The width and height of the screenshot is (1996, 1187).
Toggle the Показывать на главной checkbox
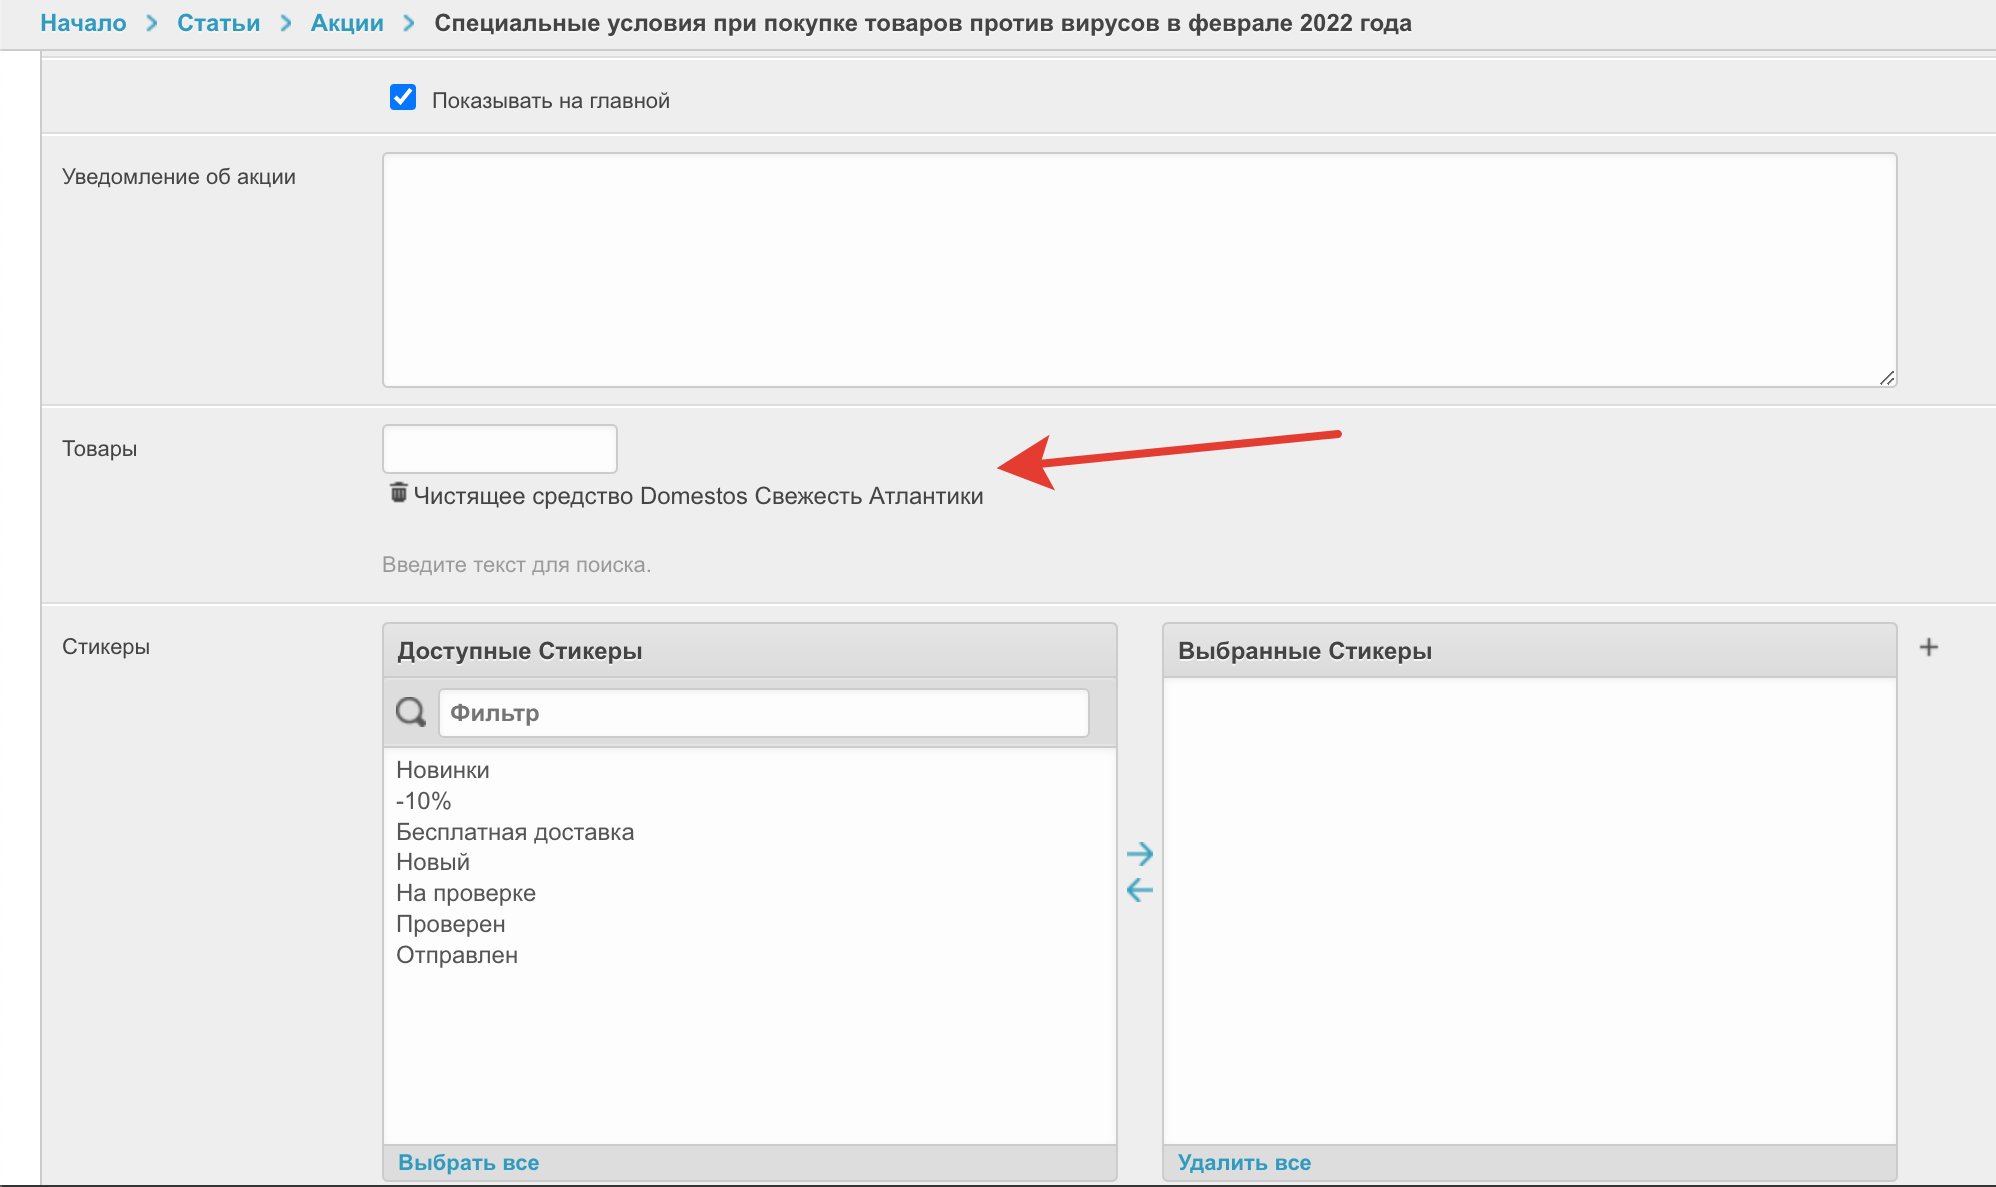coord(403,98)
